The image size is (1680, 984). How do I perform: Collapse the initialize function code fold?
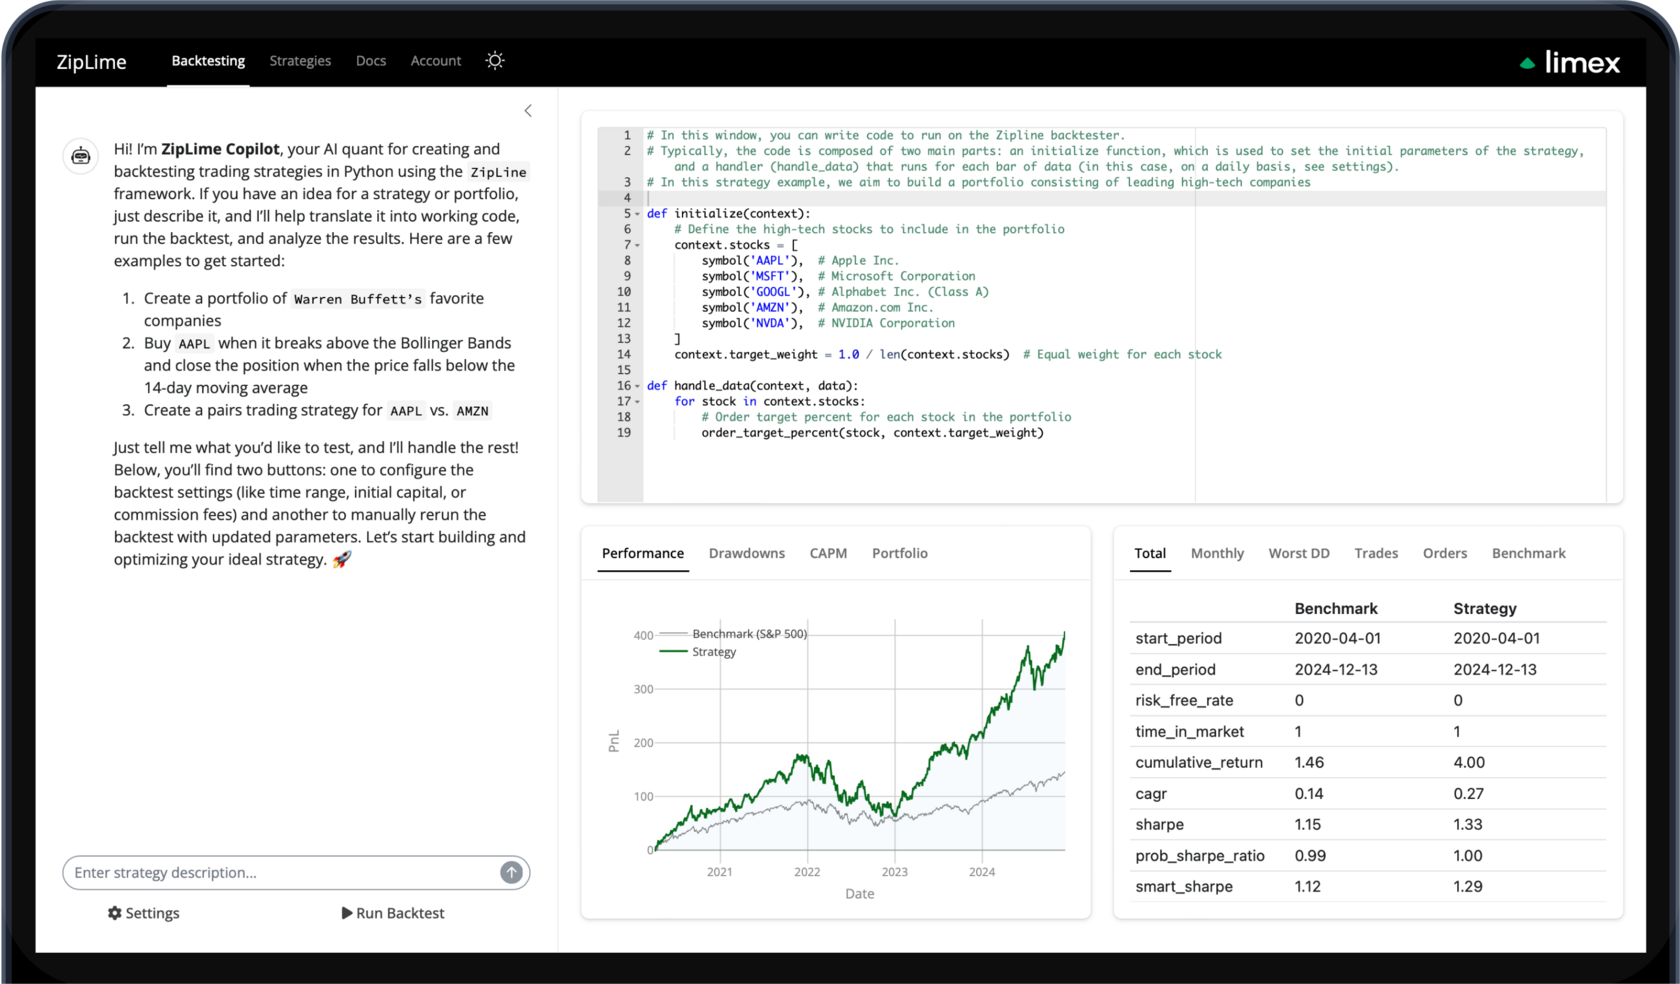(637, 213)
